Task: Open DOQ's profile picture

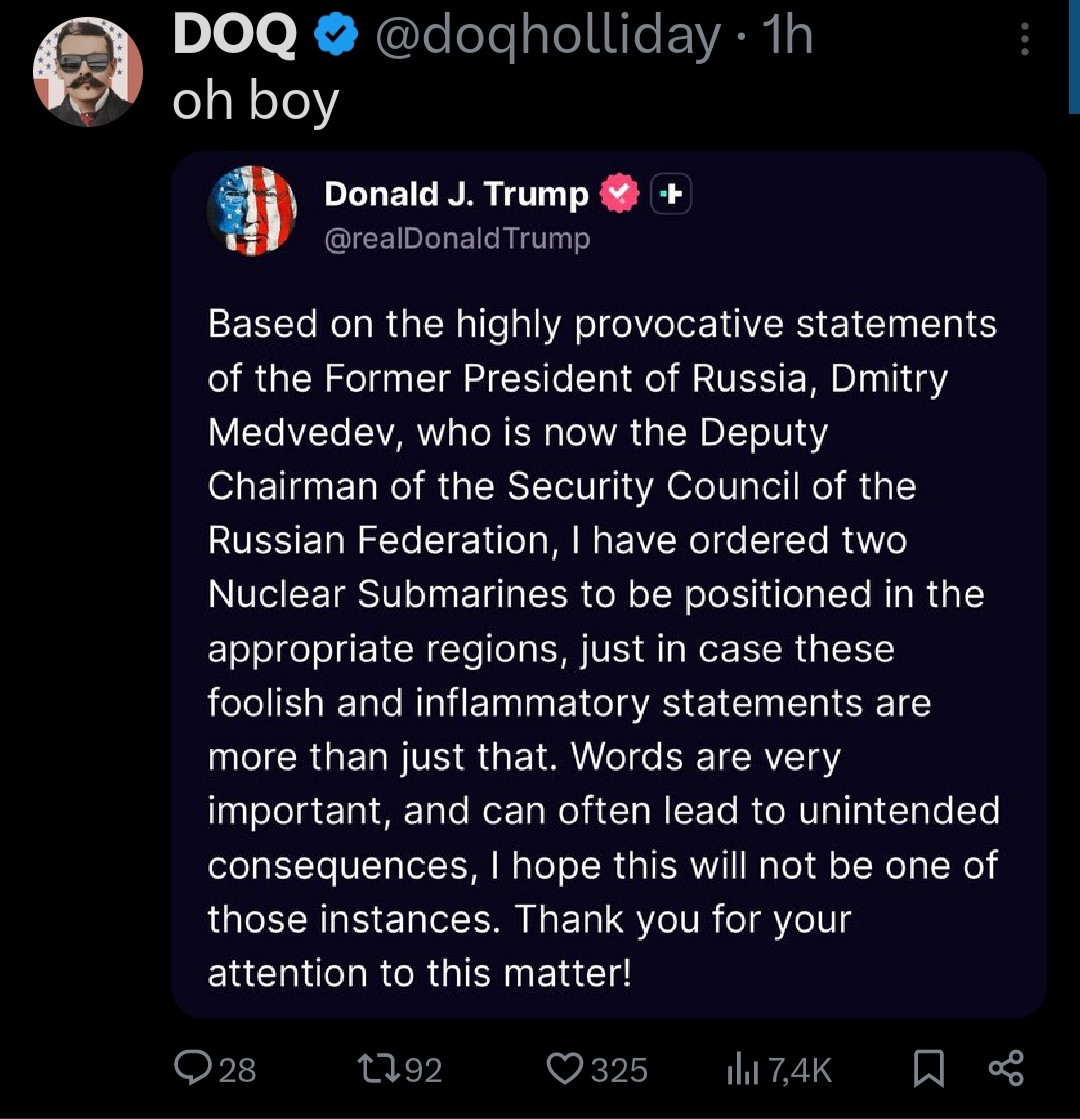Action: [x=88, y=72]
